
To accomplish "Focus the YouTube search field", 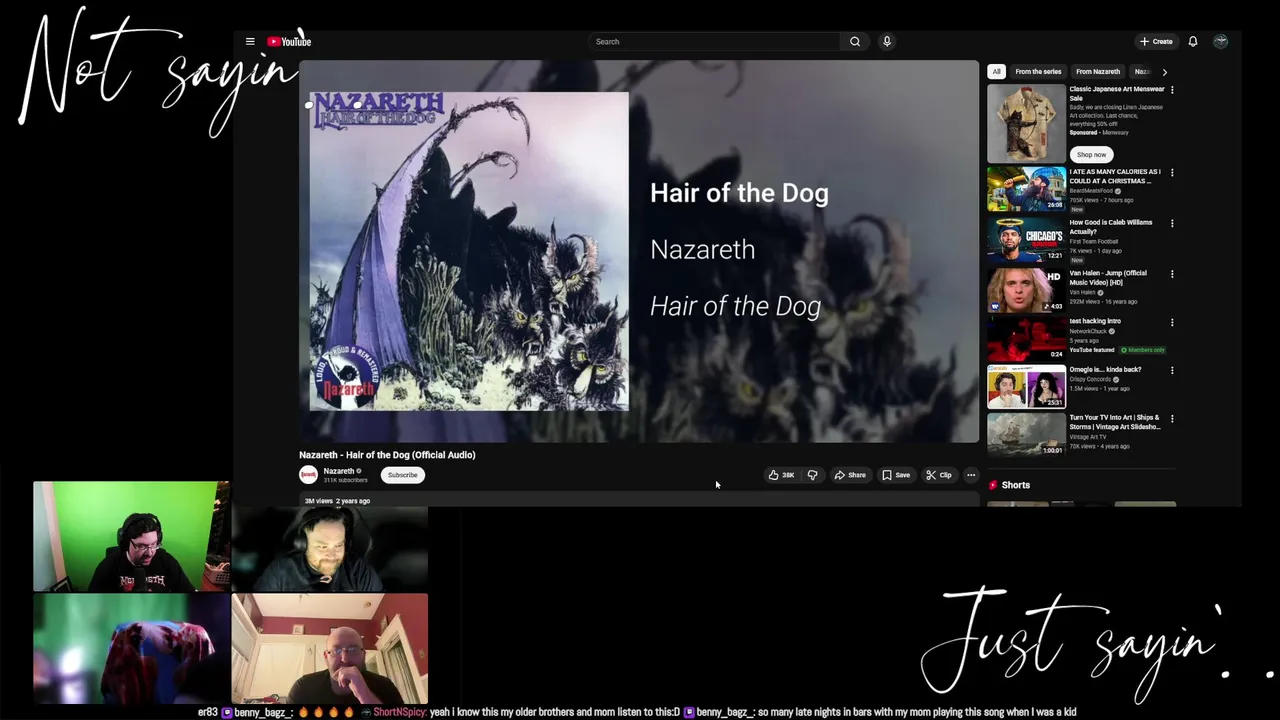I will [x=715, y=41].
